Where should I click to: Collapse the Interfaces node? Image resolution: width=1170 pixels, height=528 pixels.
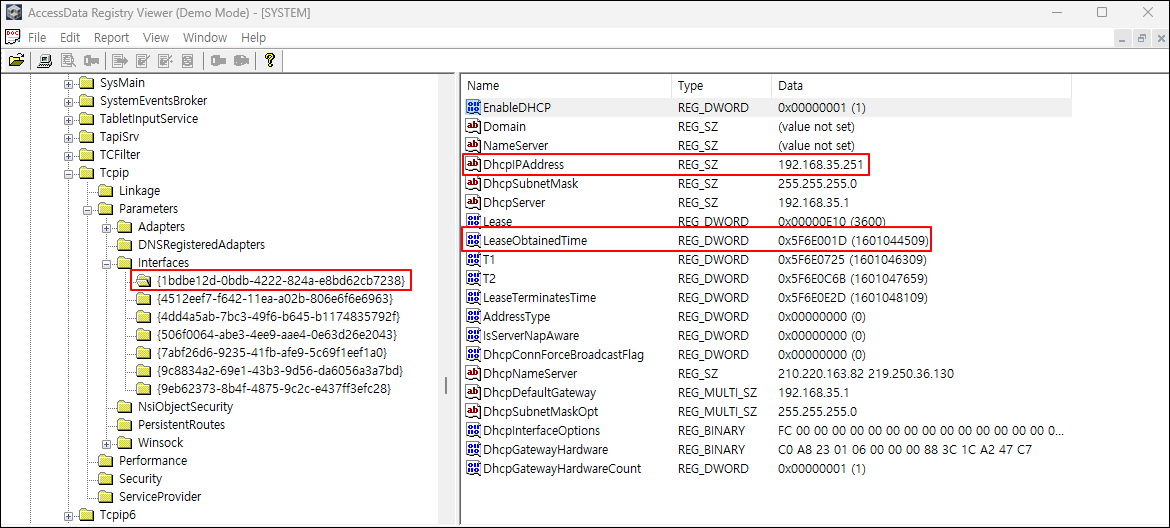click(x=107, y=263)
